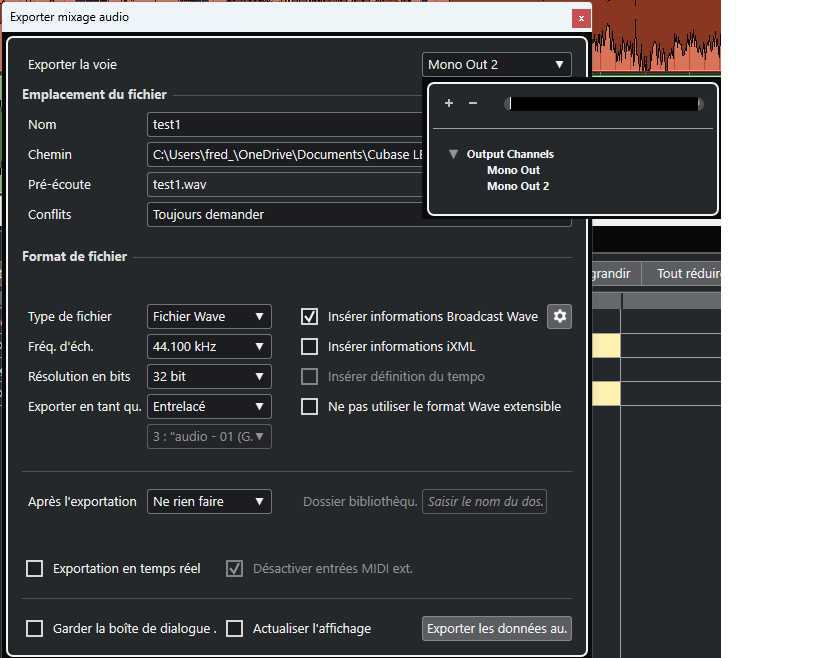The image size is (825, 658).
Task: Select Mono Out in channel list
Action: coord(513,170)
